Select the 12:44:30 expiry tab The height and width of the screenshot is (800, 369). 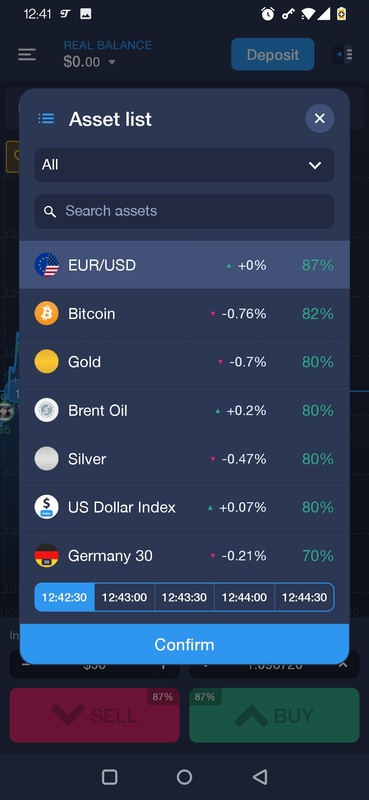(x=304, y=597)
